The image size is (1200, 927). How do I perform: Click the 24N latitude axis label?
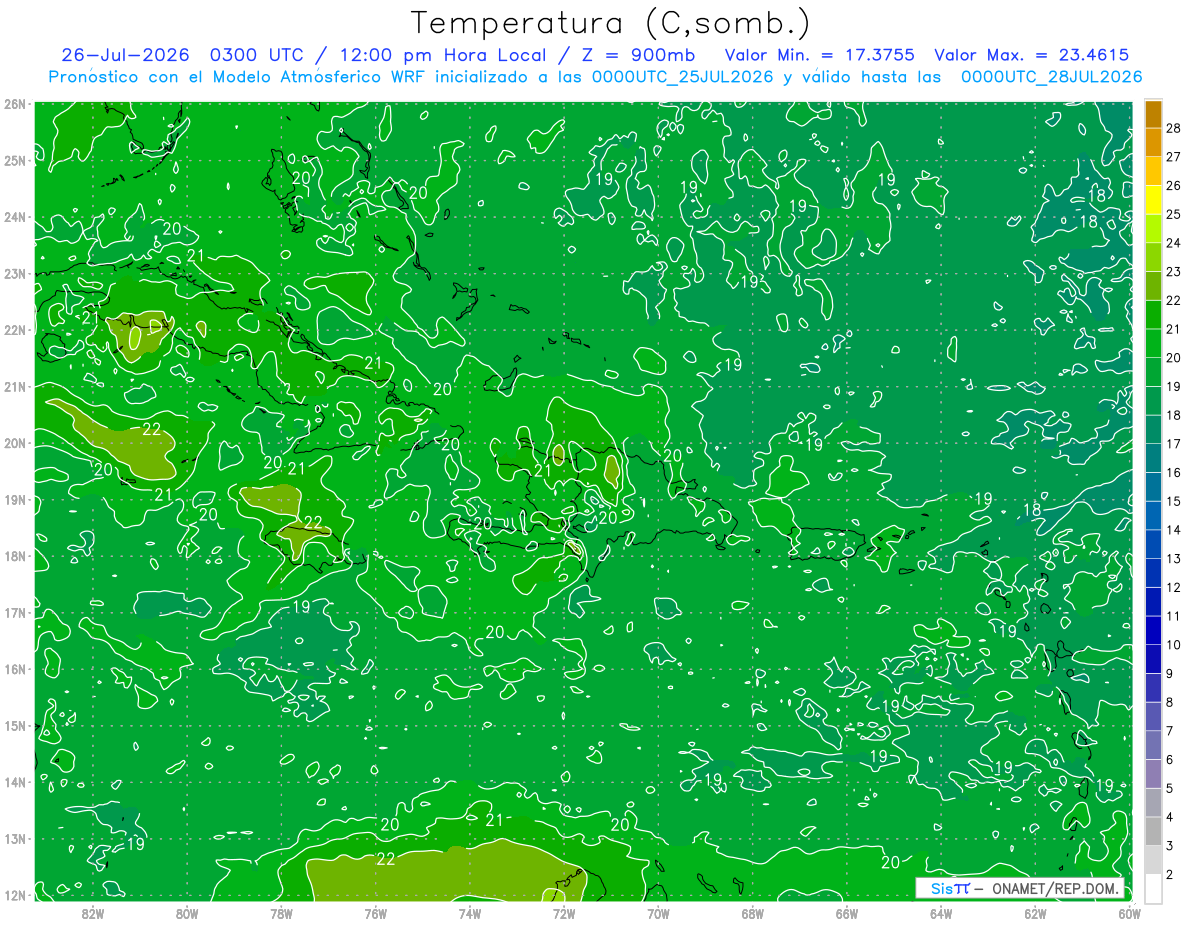click(14, 217)
